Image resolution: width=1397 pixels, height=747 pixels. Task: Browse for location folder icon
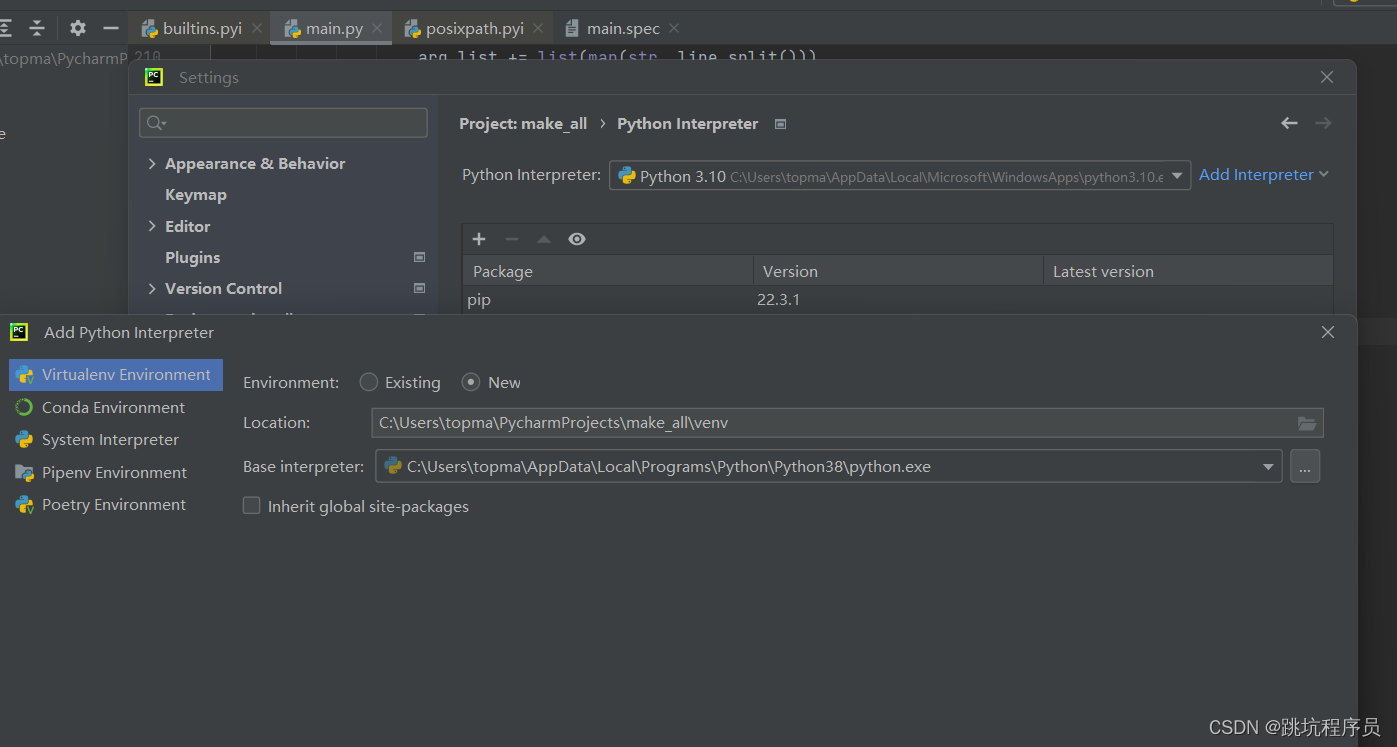(1307, 423)
